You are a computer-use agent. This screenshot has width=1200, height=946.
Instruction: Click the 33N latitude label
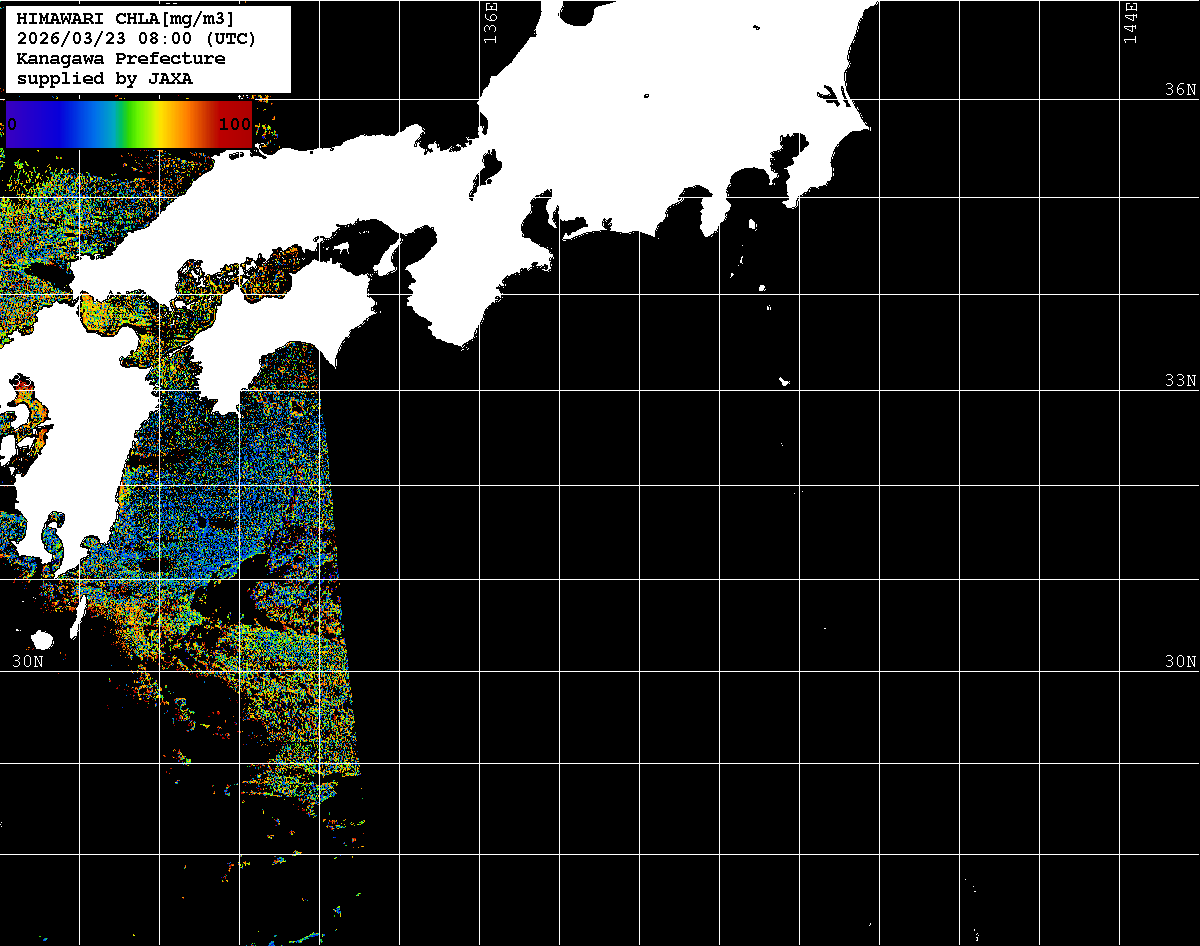point(1180,381)
